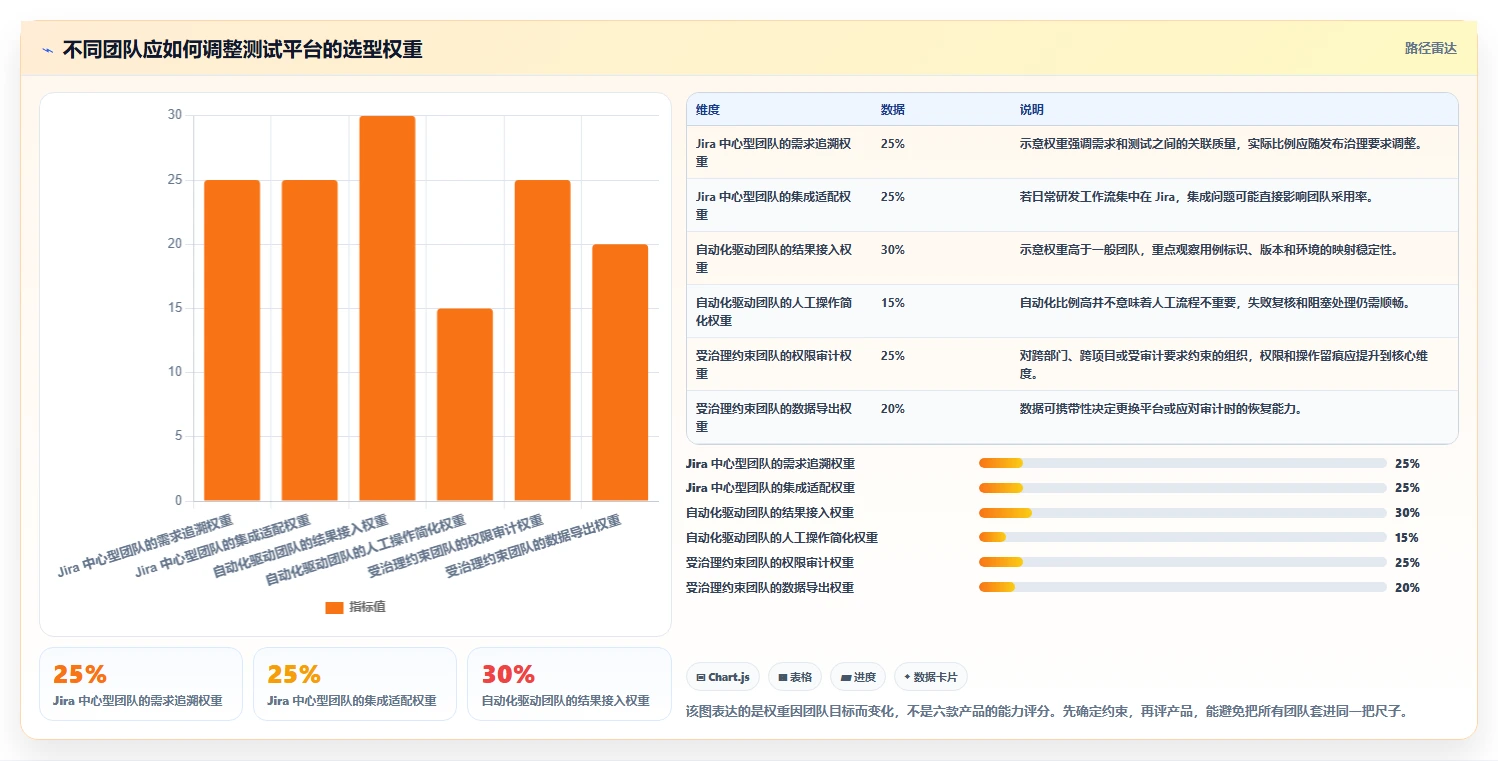Open the orange 25% 需求追溯权重 data card
Viewport: 1498px width, 761px height.
[141, 684]
